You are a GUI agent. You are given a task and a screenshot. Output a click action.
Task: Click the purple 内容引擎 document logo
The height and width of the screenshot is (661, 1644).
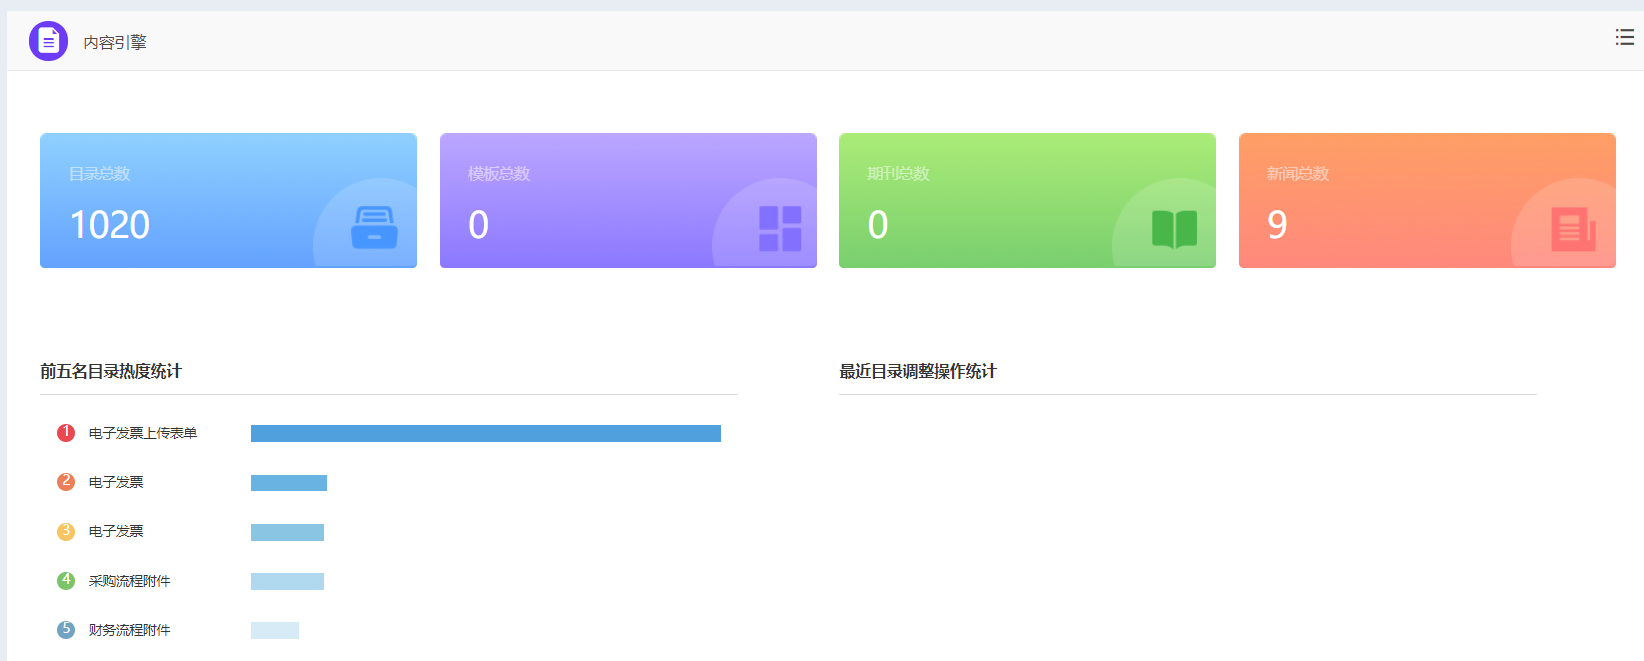[x=49, y=41]
